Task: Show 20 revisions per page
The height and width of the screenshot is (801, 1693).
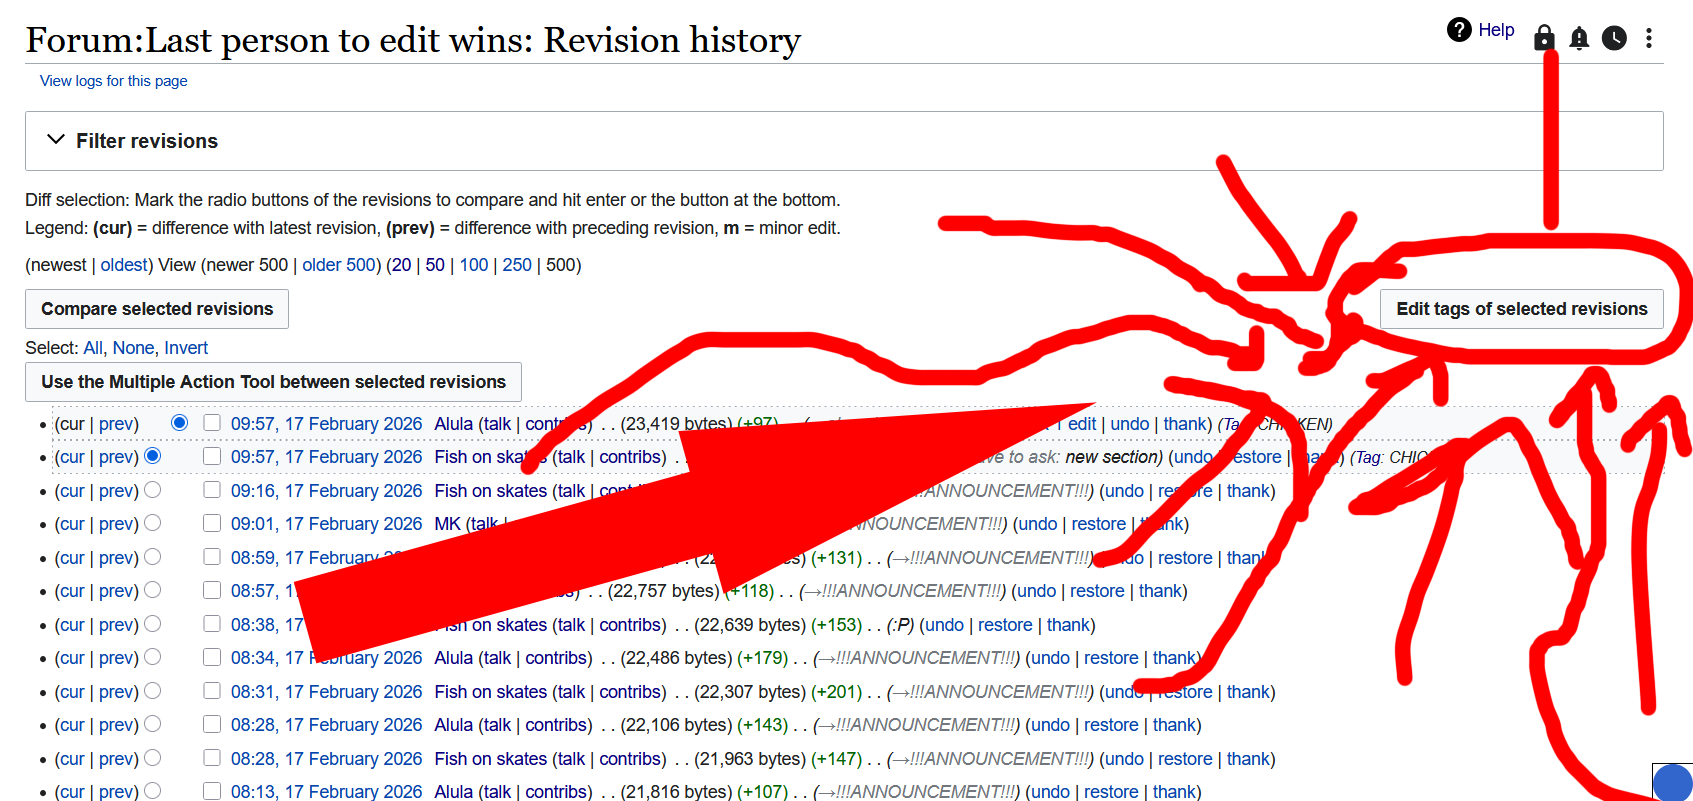Action: point(402,265)
